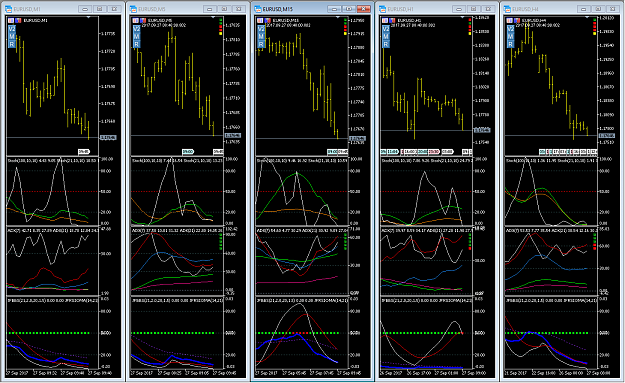Click the USD flag icon in H4 chart

(517, 20)
